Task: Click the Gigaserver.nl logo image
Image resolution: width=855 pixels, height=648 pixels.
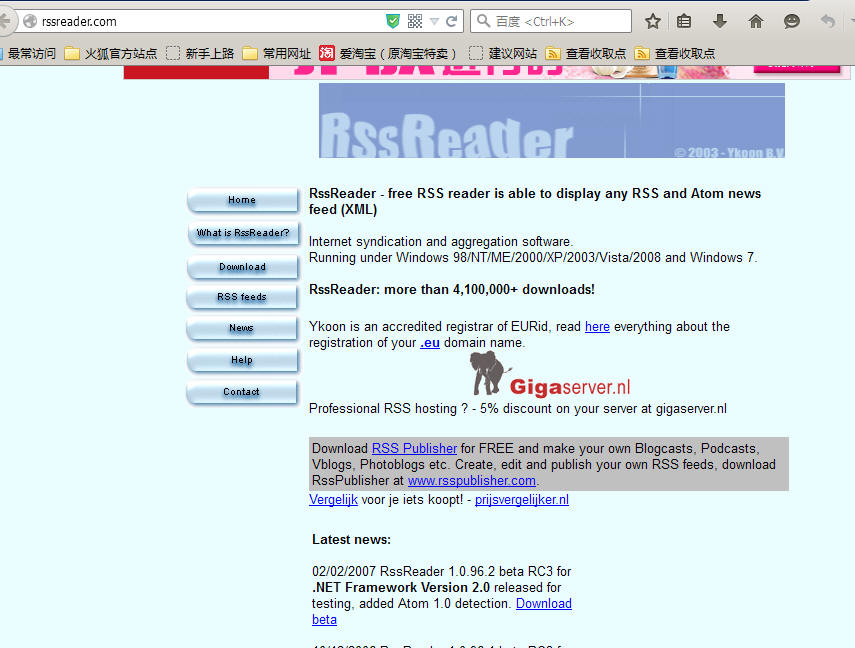Action: pos(550,375)
